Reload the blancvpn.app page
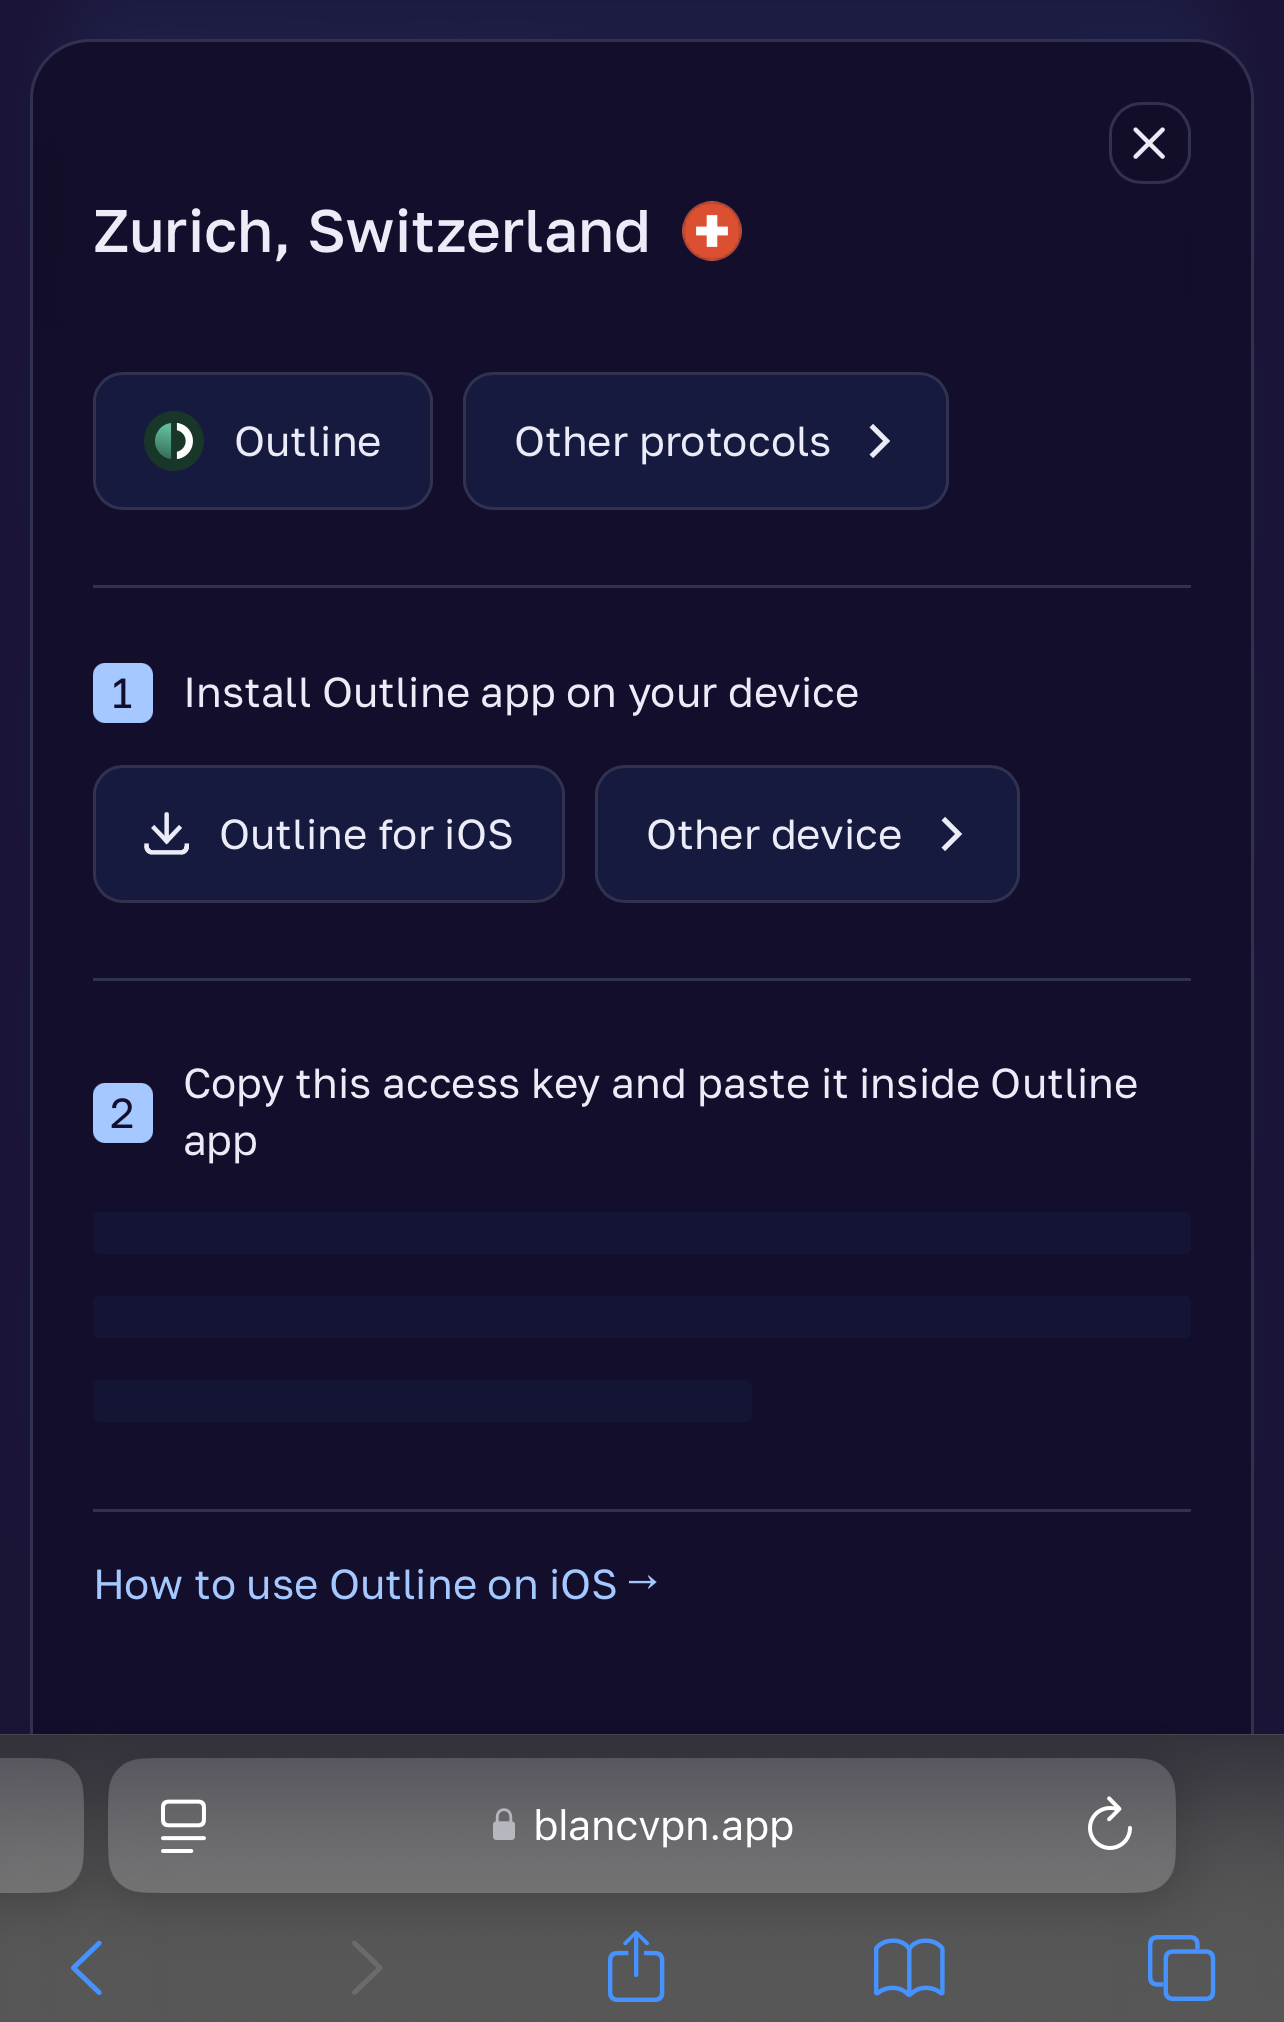The height and width of the screenshot is (2022, 1284). coord(1109,1826)
